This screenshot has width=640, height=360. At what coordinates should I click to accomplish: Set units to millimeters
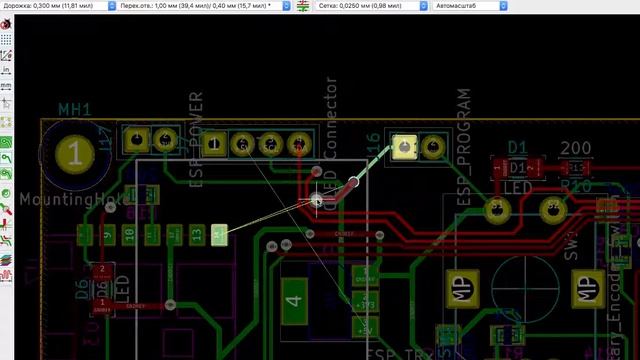click(x=6, y=86)
